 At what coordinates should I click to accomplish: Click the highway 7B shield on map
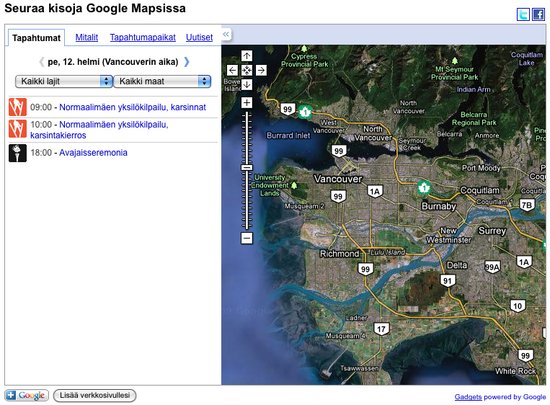coord(527,205)
